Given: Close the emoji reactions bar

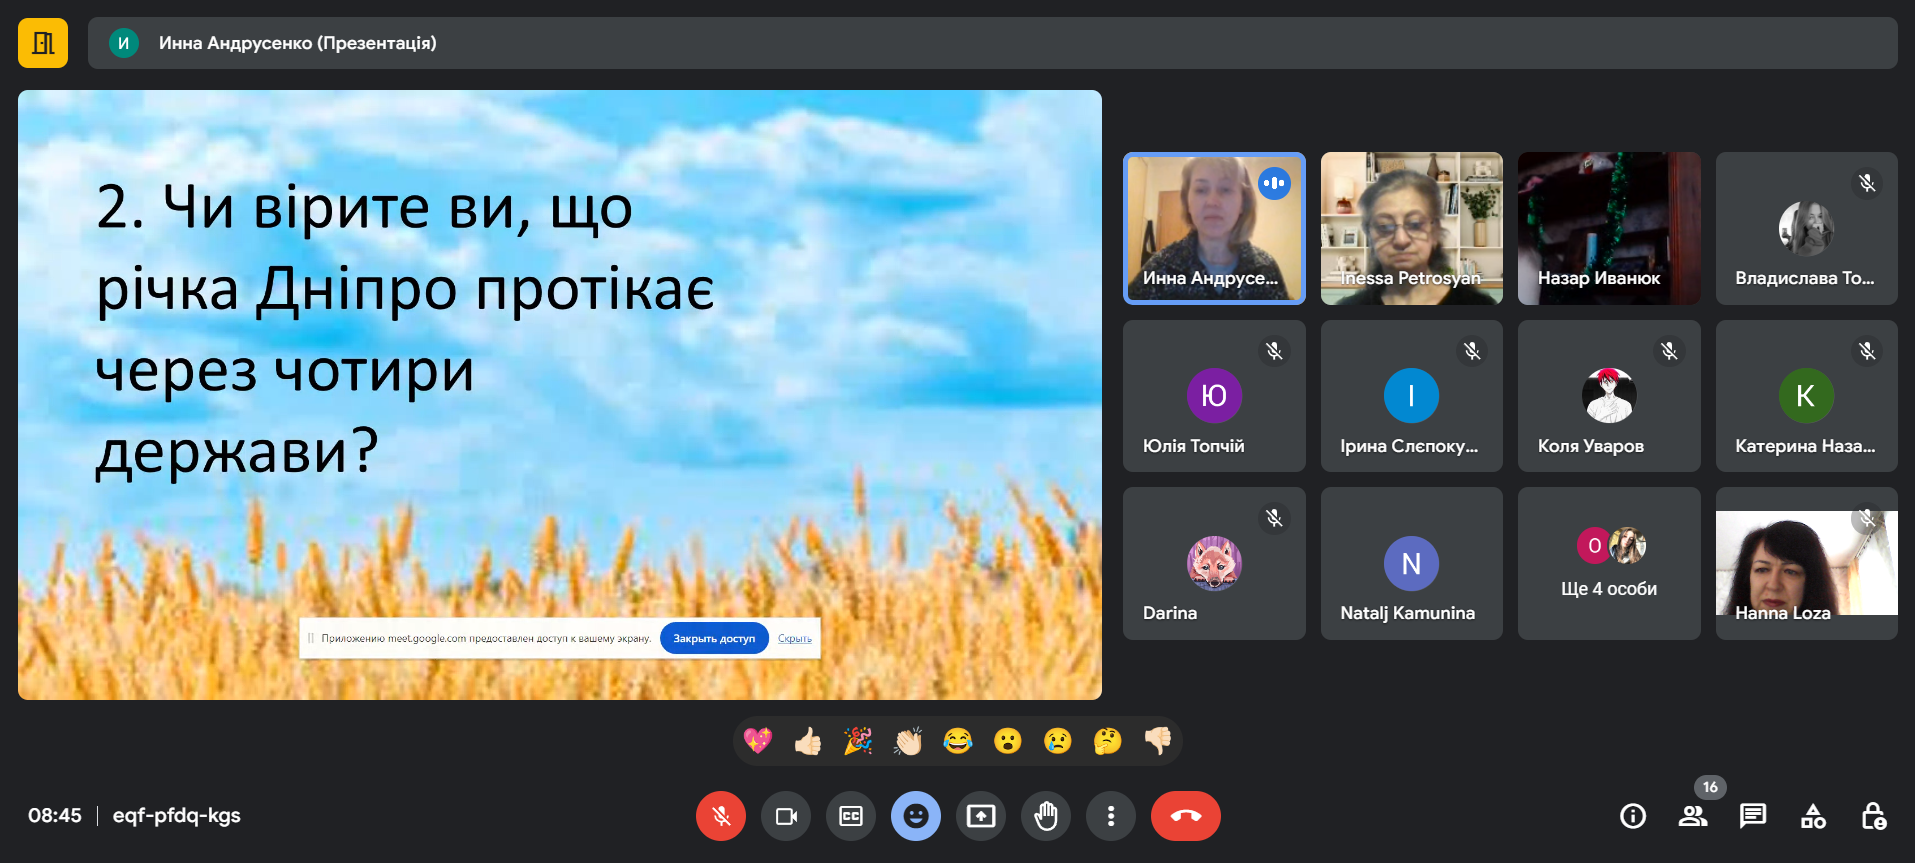Looking at the screenshot, I should click(916, 816).
